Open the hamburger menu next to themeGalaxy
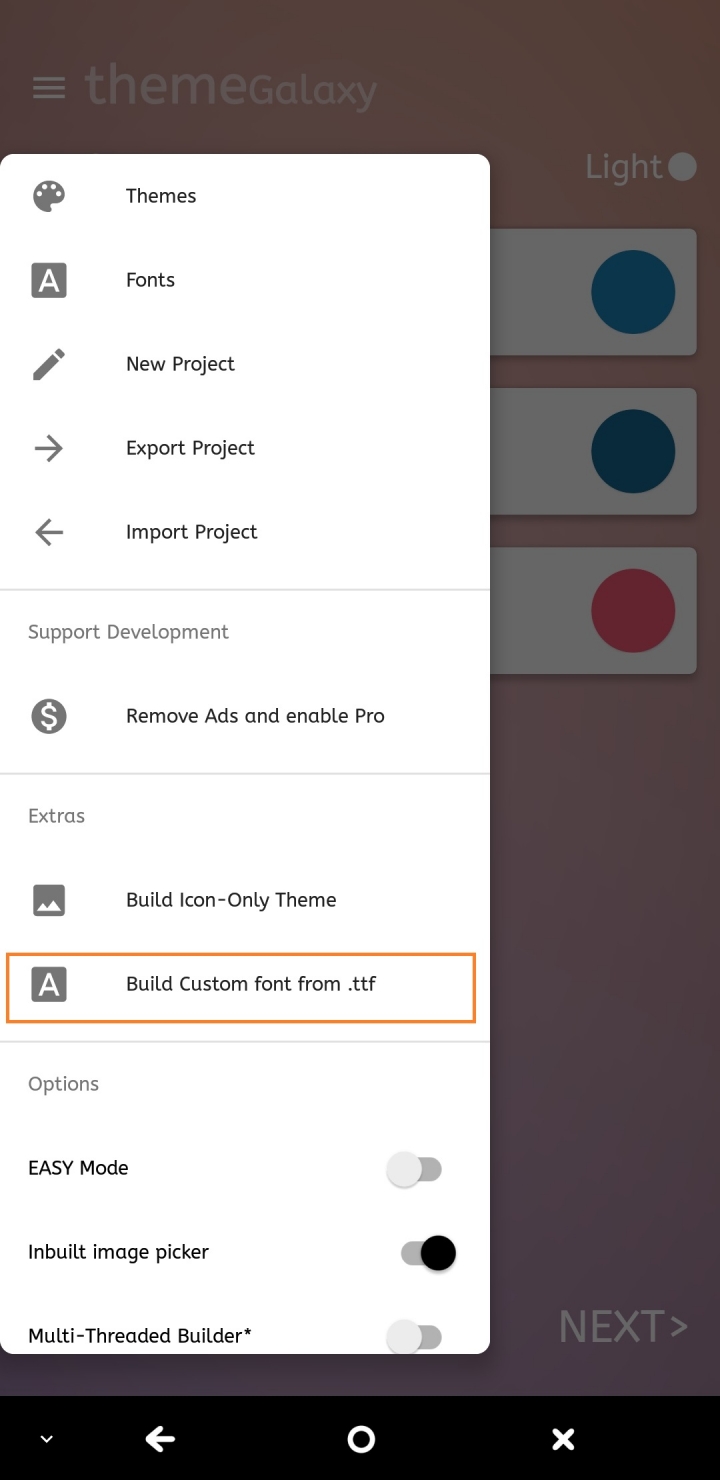 (x=49, y=88)
